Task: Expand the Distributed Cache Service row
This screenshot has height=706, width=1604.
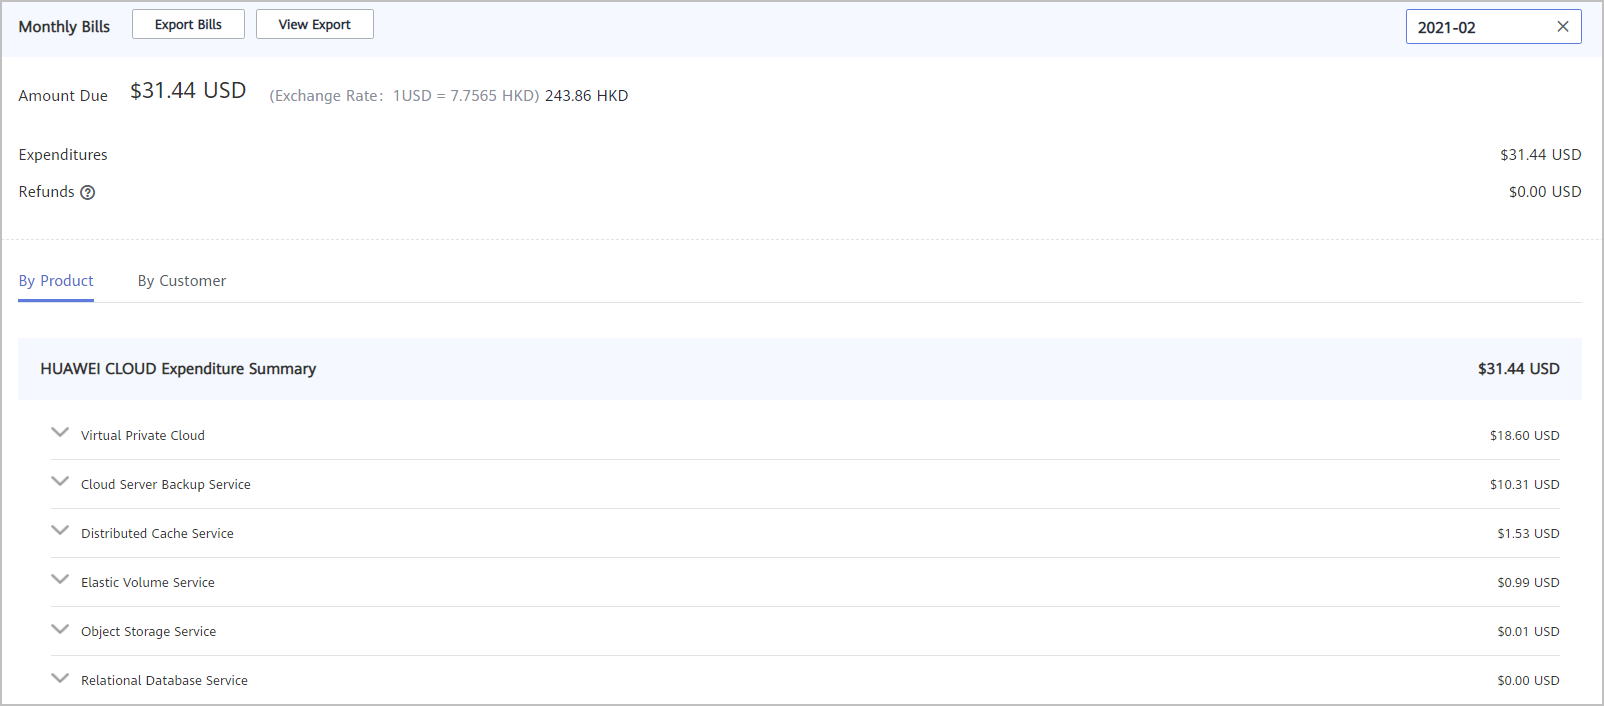Action: point(60,531)
